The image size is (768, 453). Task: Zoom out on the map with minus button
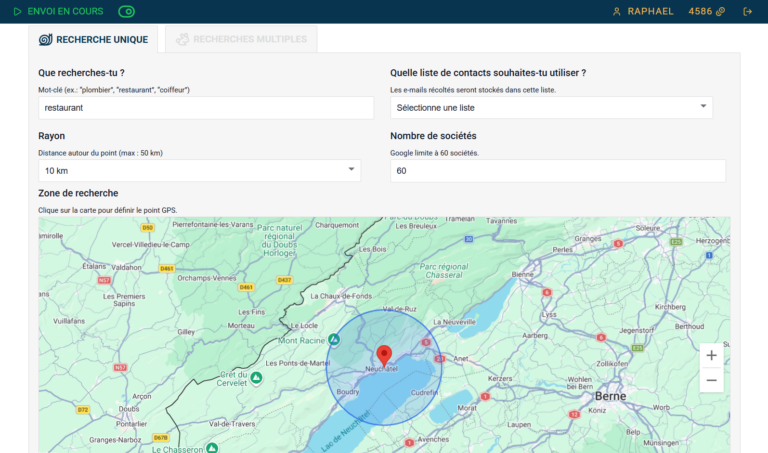(x=712, y=380)
